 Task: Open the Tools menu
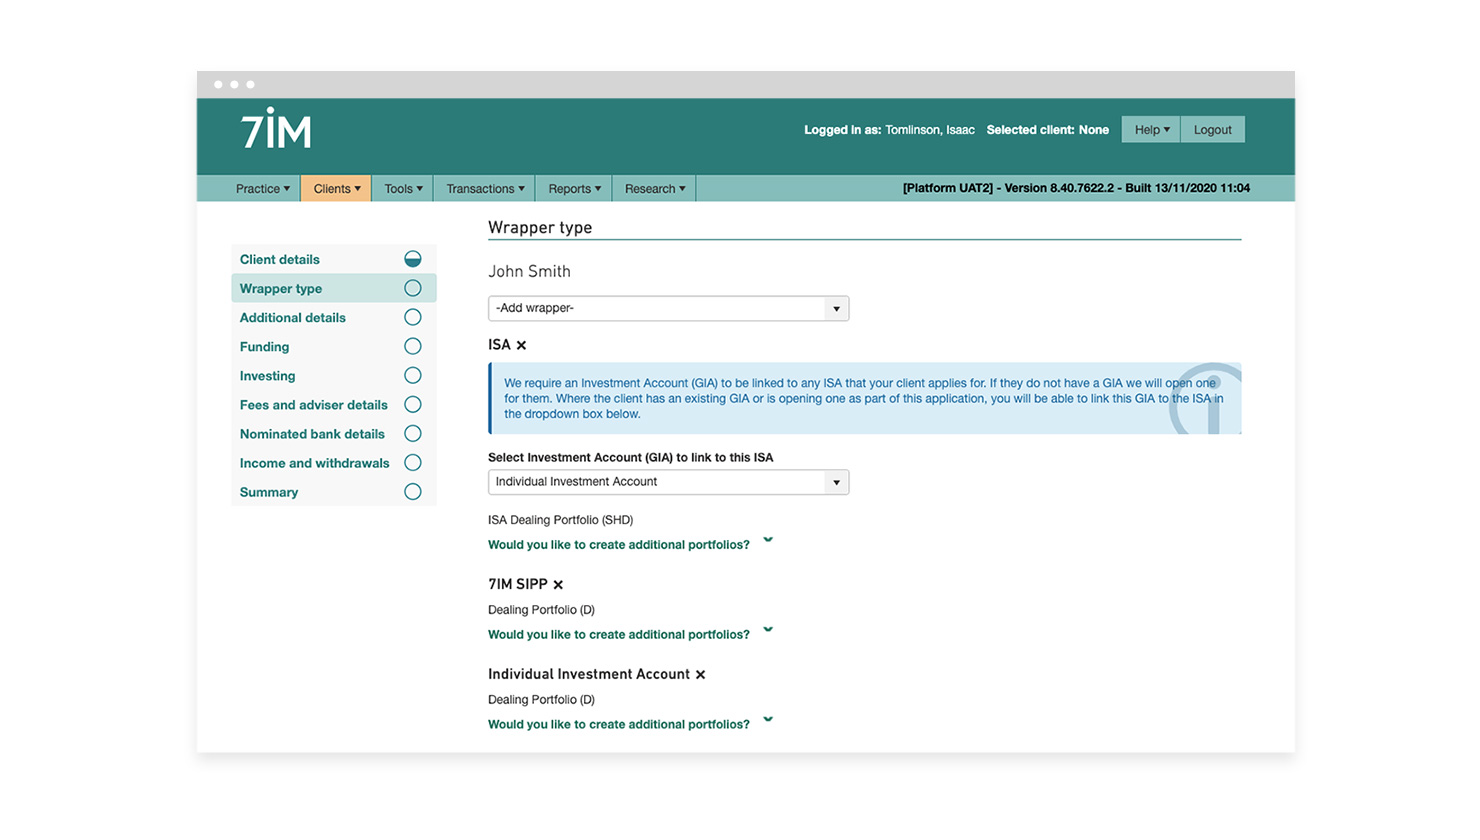click(403, 188)
